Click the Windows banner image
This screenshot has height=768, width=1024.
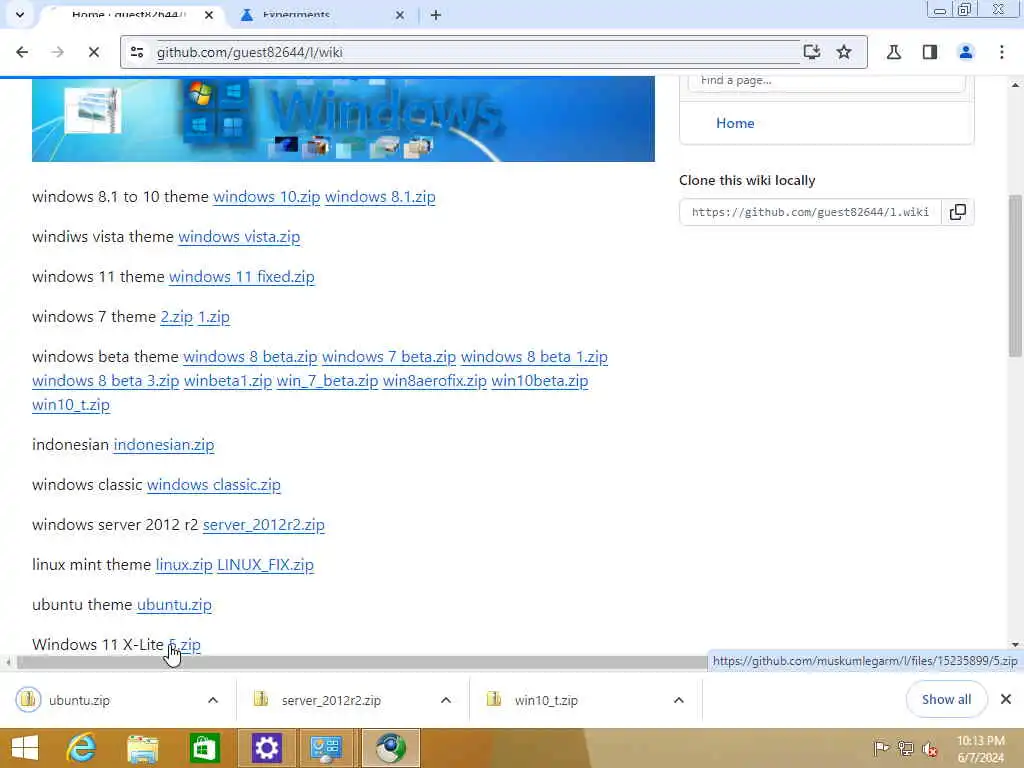coord(343,119)
